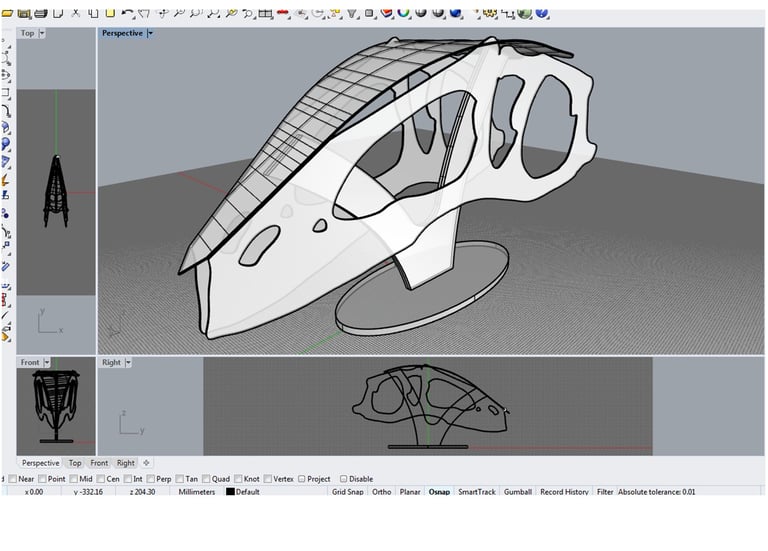The image size is (768, 551).
Task: Check the Perp osnap option
Action: pyautogui.click(x=150, y=479)
